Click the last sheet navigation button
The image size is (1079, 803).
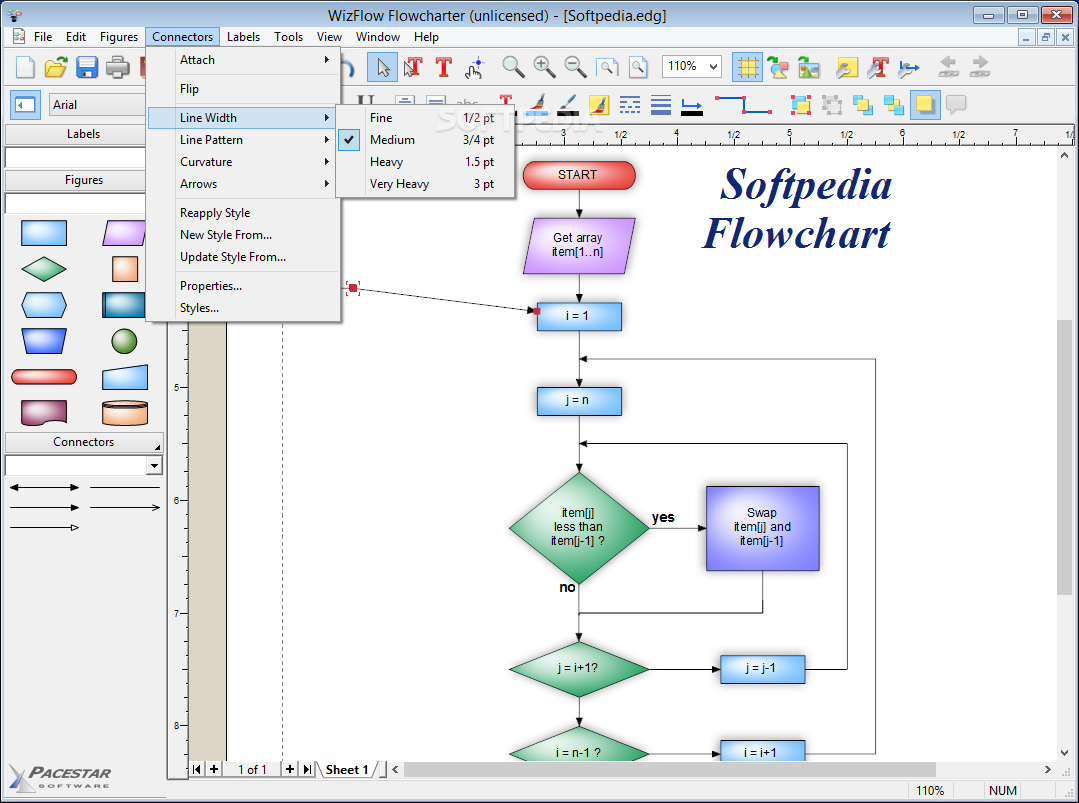click(307, 769)
